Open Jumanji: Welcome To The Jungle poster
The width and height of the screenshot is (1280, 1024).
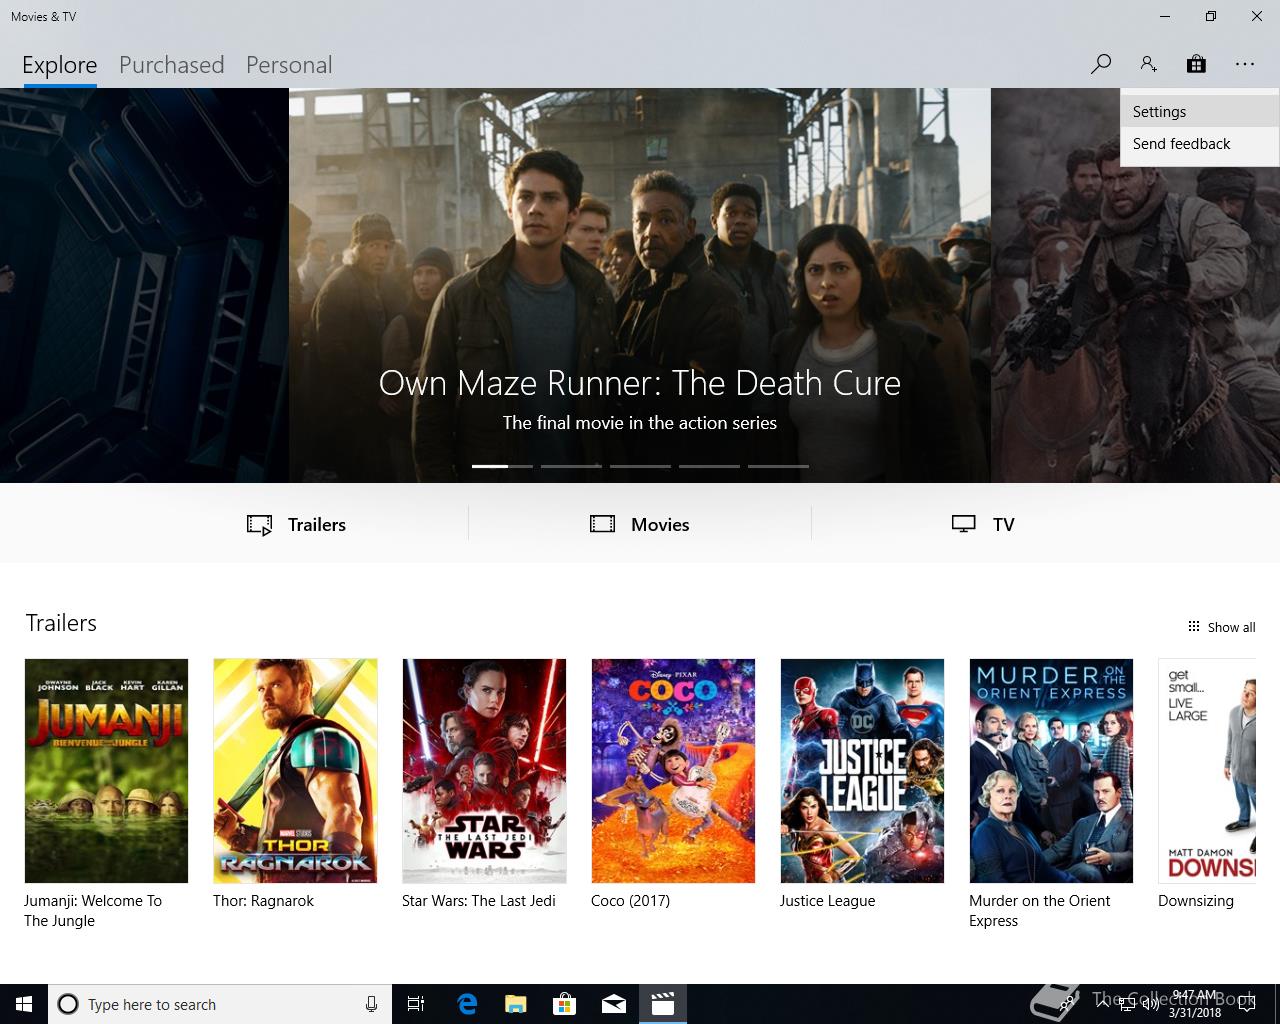[106, 771]
